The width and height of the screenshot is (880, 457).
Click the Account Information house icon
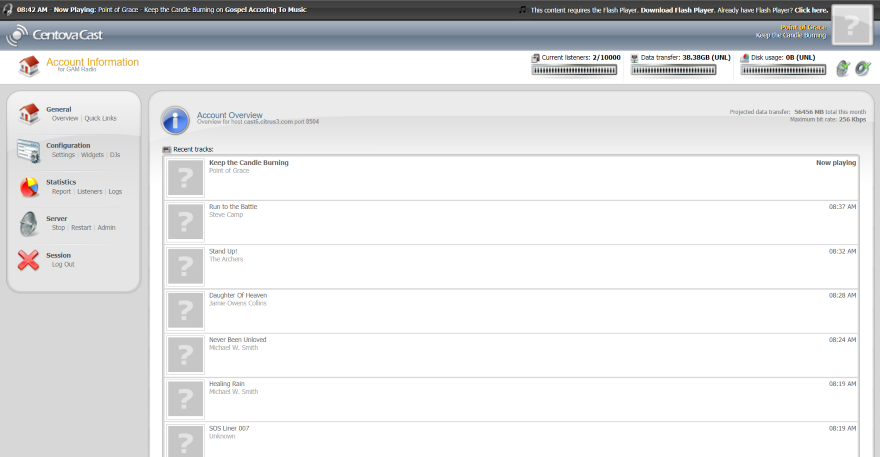(x=29, y=66)
